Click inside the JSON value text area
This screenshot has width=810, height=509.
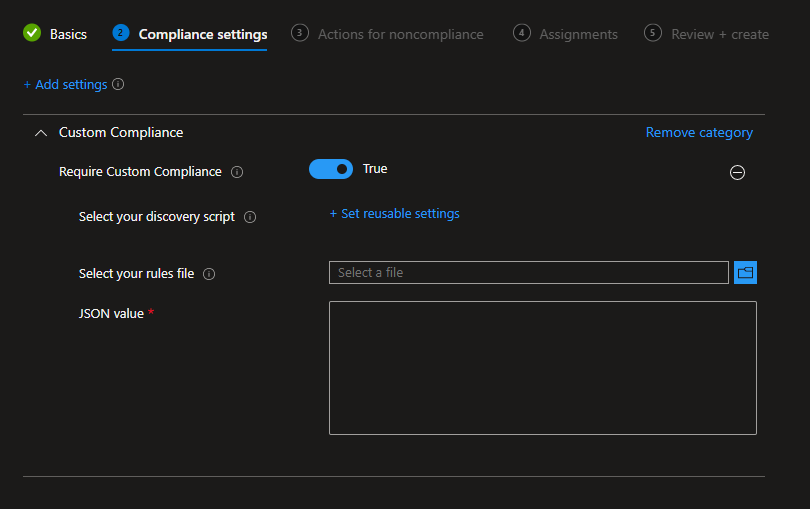pyautogui.click(x=542, y=368)
